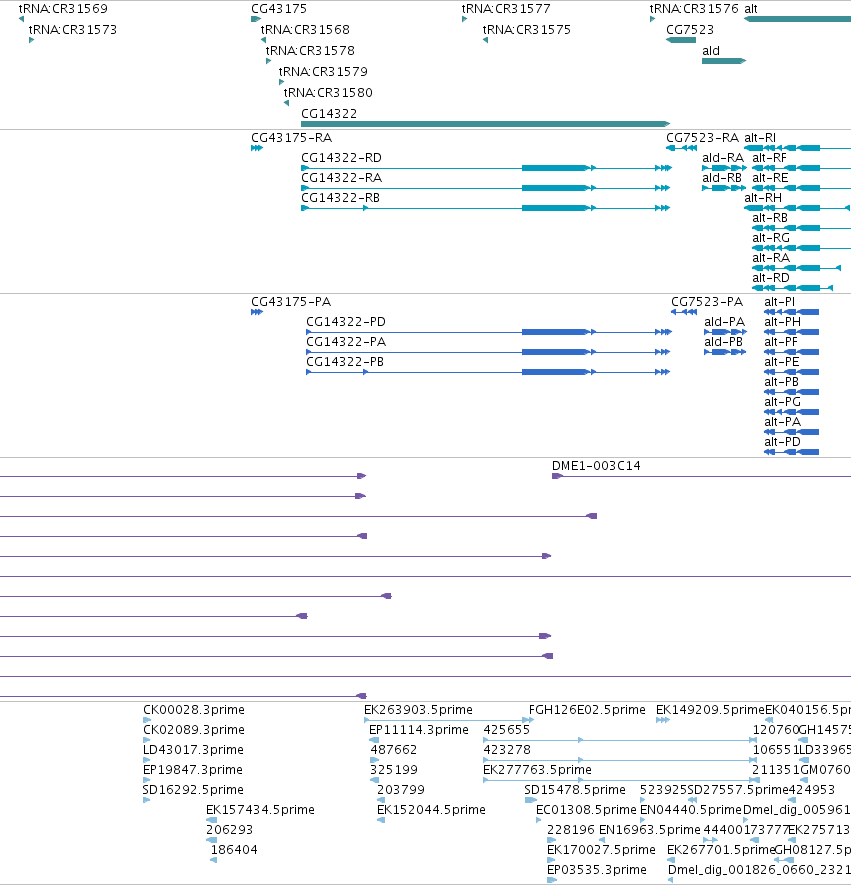
Task: Select alt-RD transcript label
Action: click(x=771, y=278)
